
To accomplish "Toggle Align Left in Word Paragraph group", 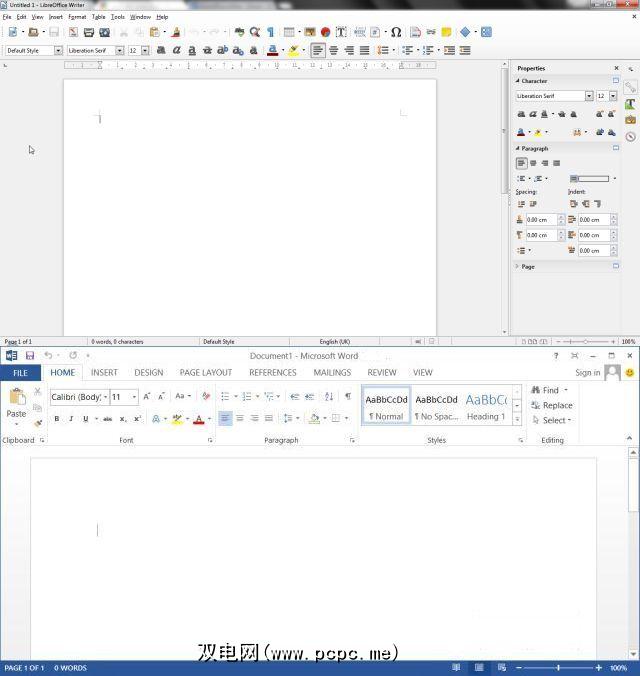I will [x=225, y=418].
